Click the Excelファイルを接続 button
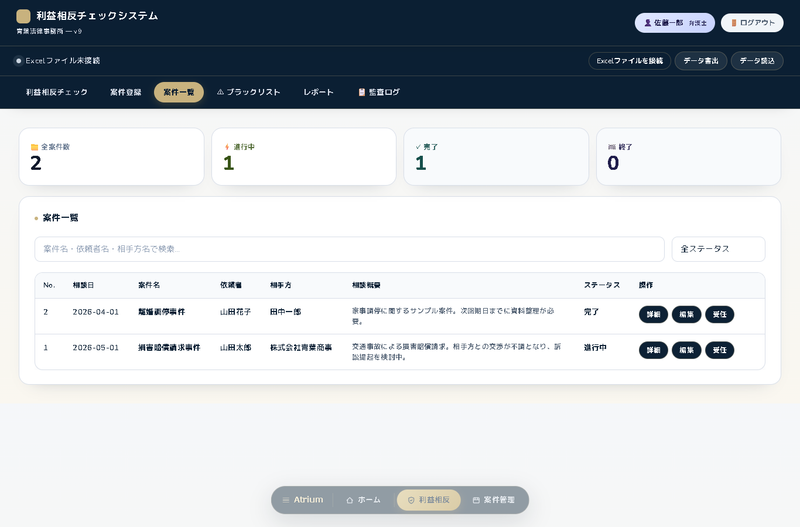The image size is (800, 527). point(630,61)
